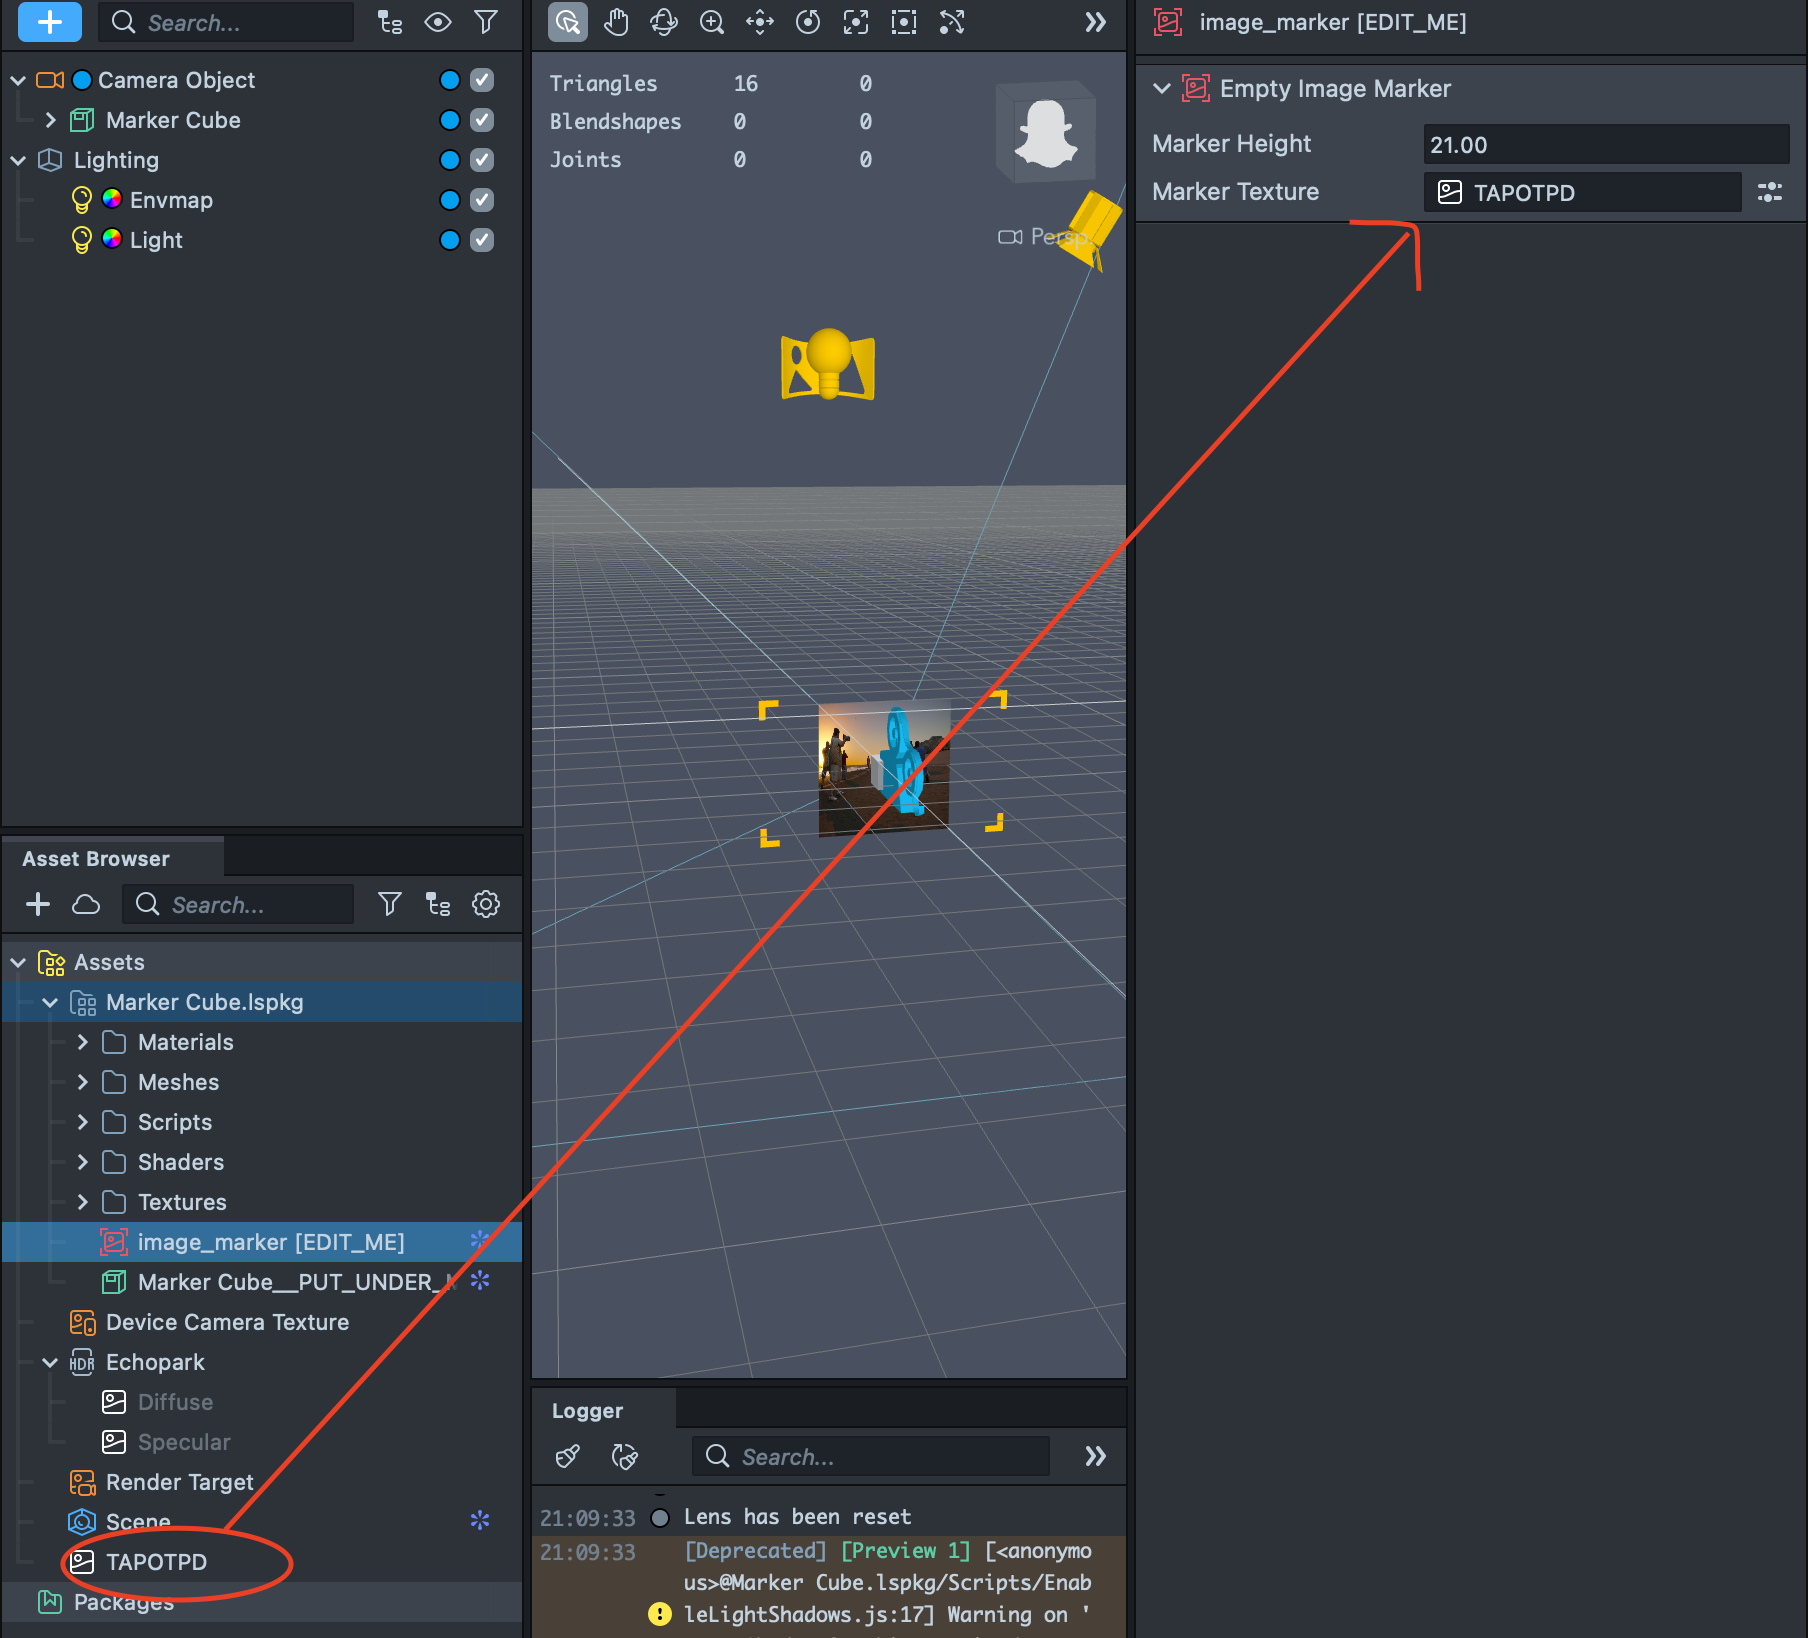Click the eye visibility filter icon in Objects panel
This screenshot has width=1808, height=1638.
tap(438, 22)
